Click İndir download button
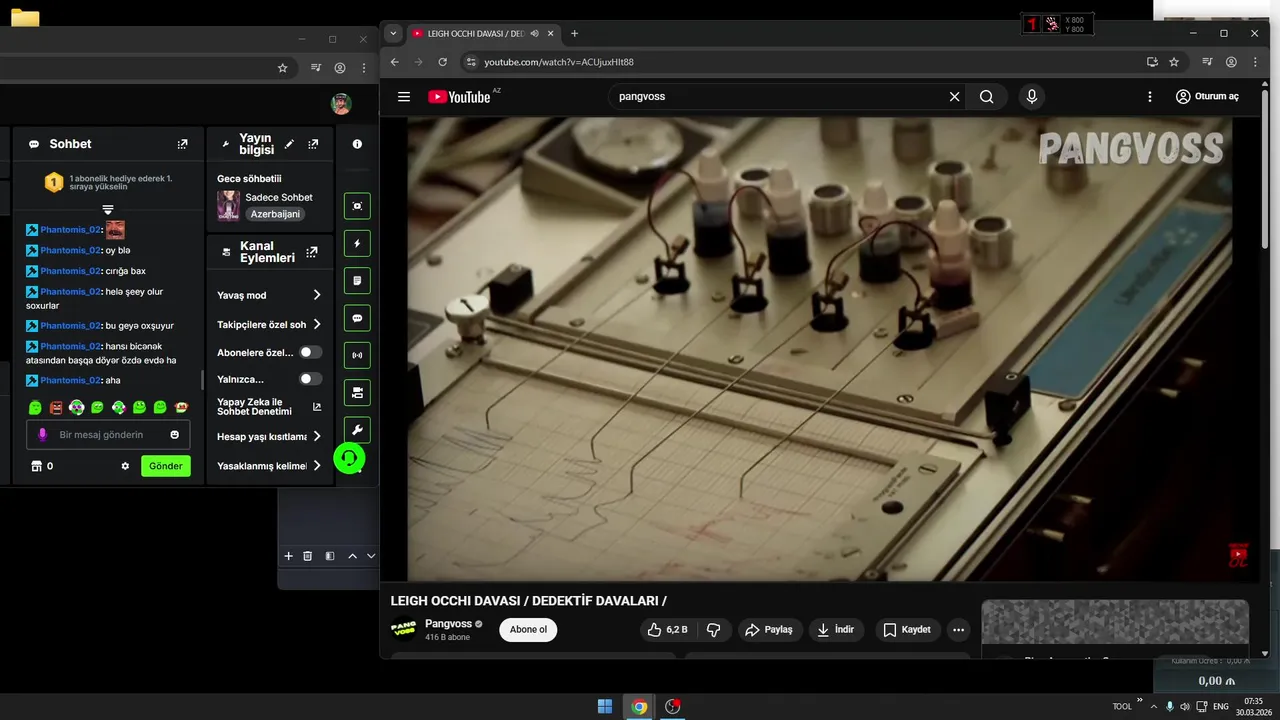The width and height of the screenshot is (1280, 720). (836, 630)
